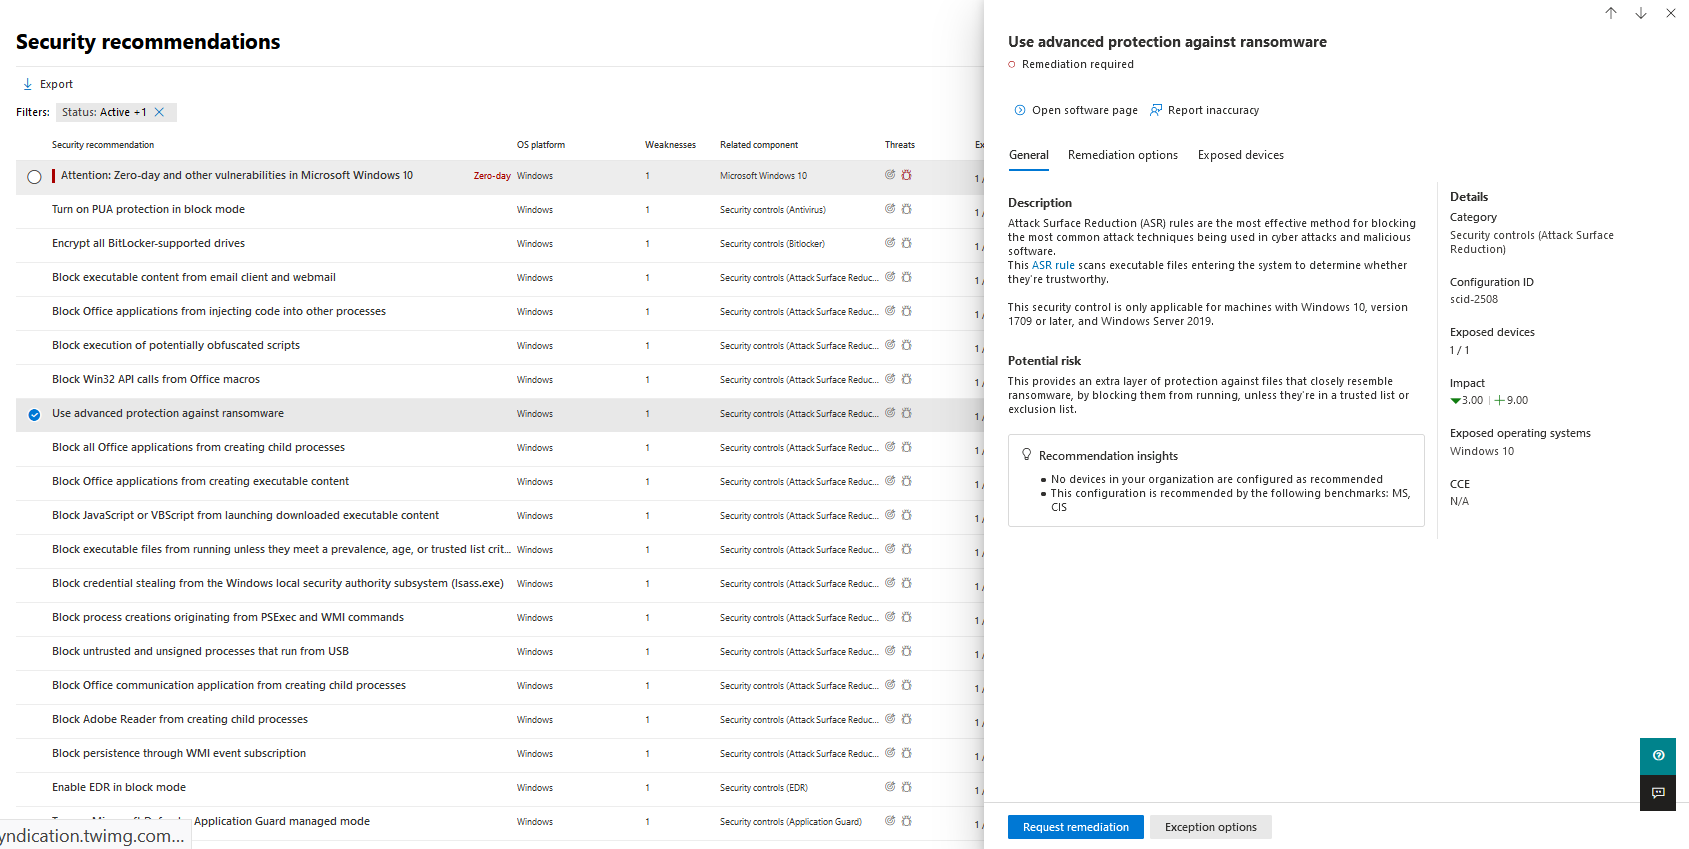Switch to Remediation options tab
Viewport: 1689px width, 849px height.
[1122, 155]
